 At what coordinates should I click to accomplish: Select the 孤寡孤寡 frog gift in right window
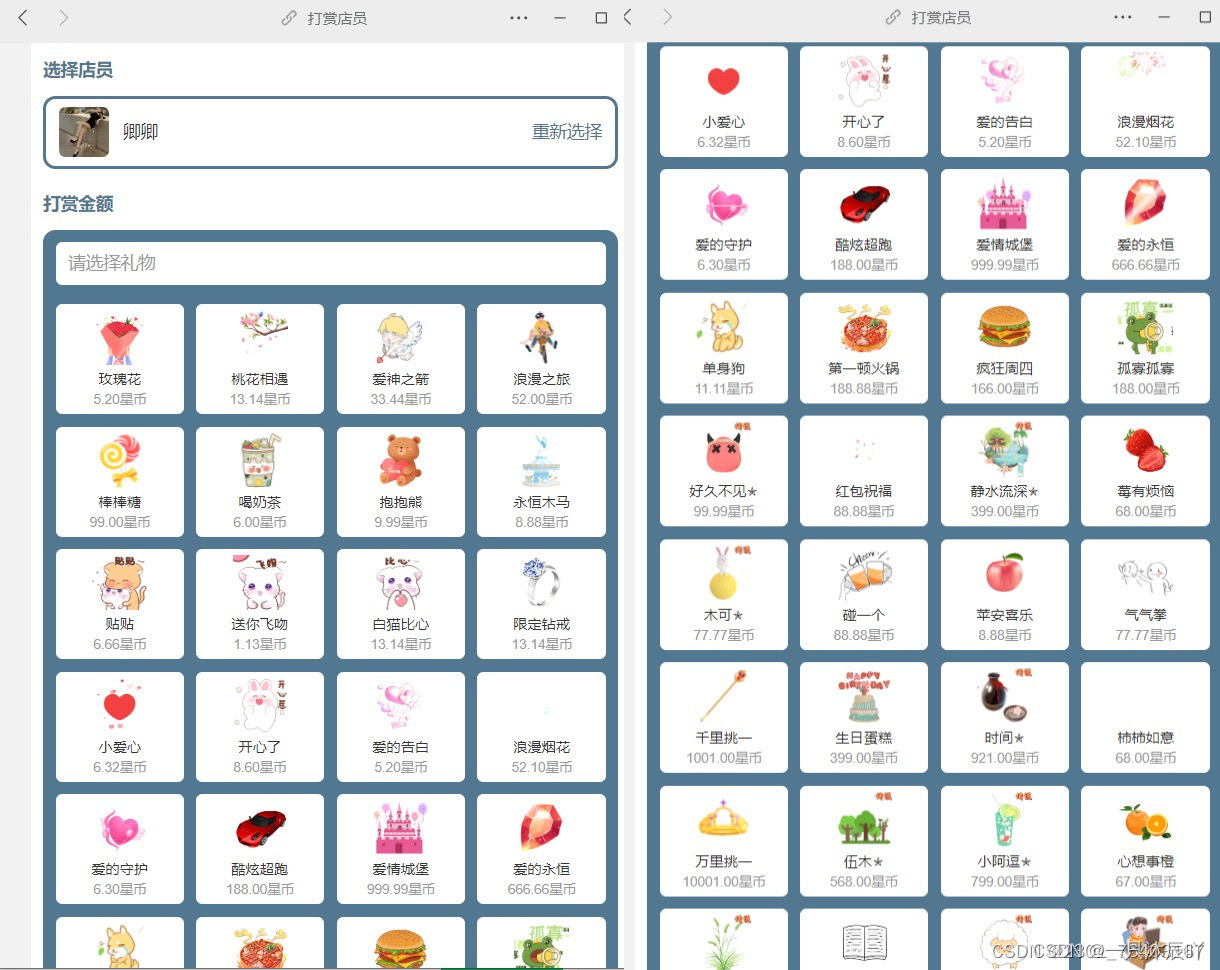click(x=1145, y=348)
